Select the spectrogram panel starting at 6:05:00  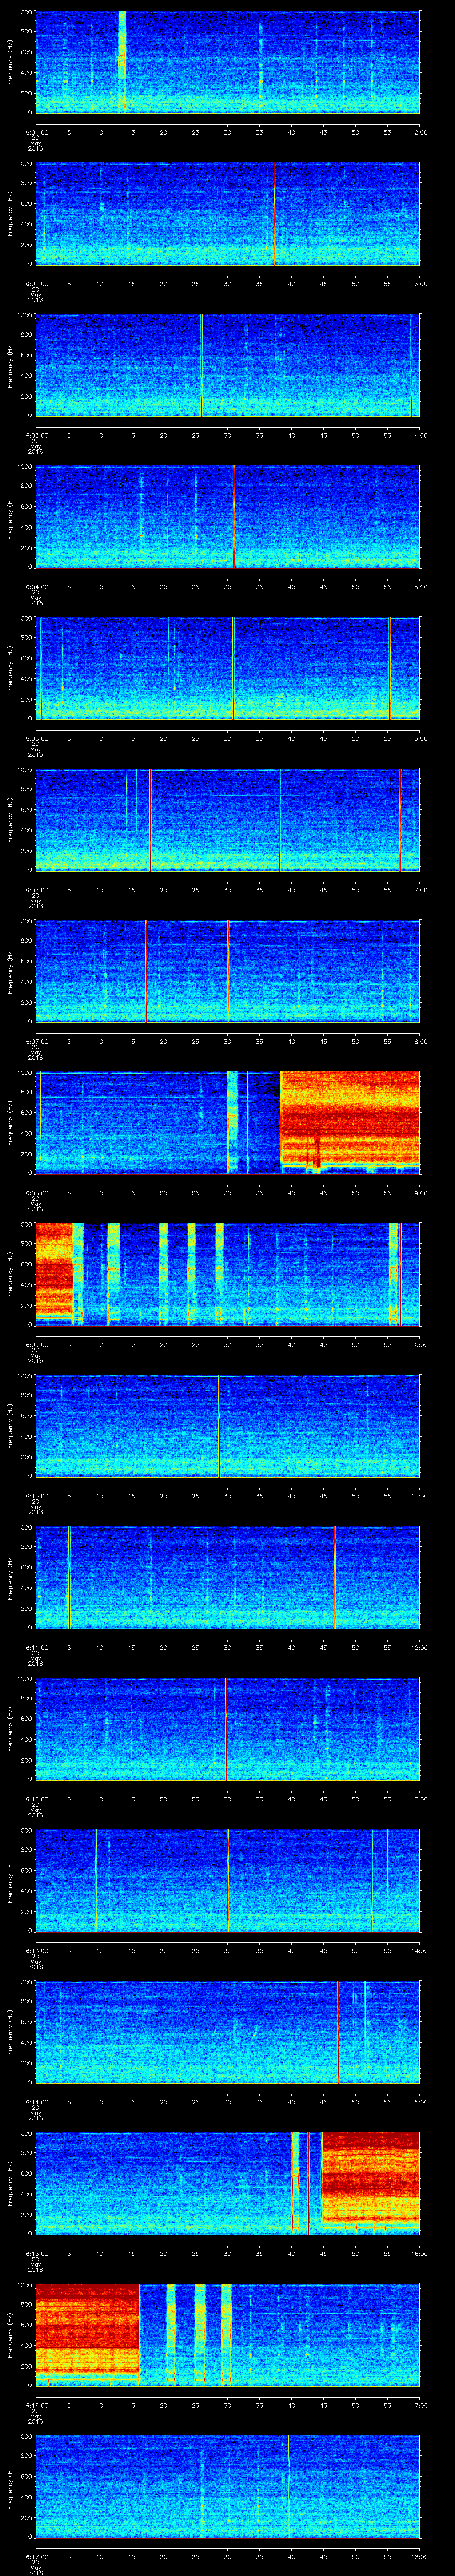tap(228, 668)
